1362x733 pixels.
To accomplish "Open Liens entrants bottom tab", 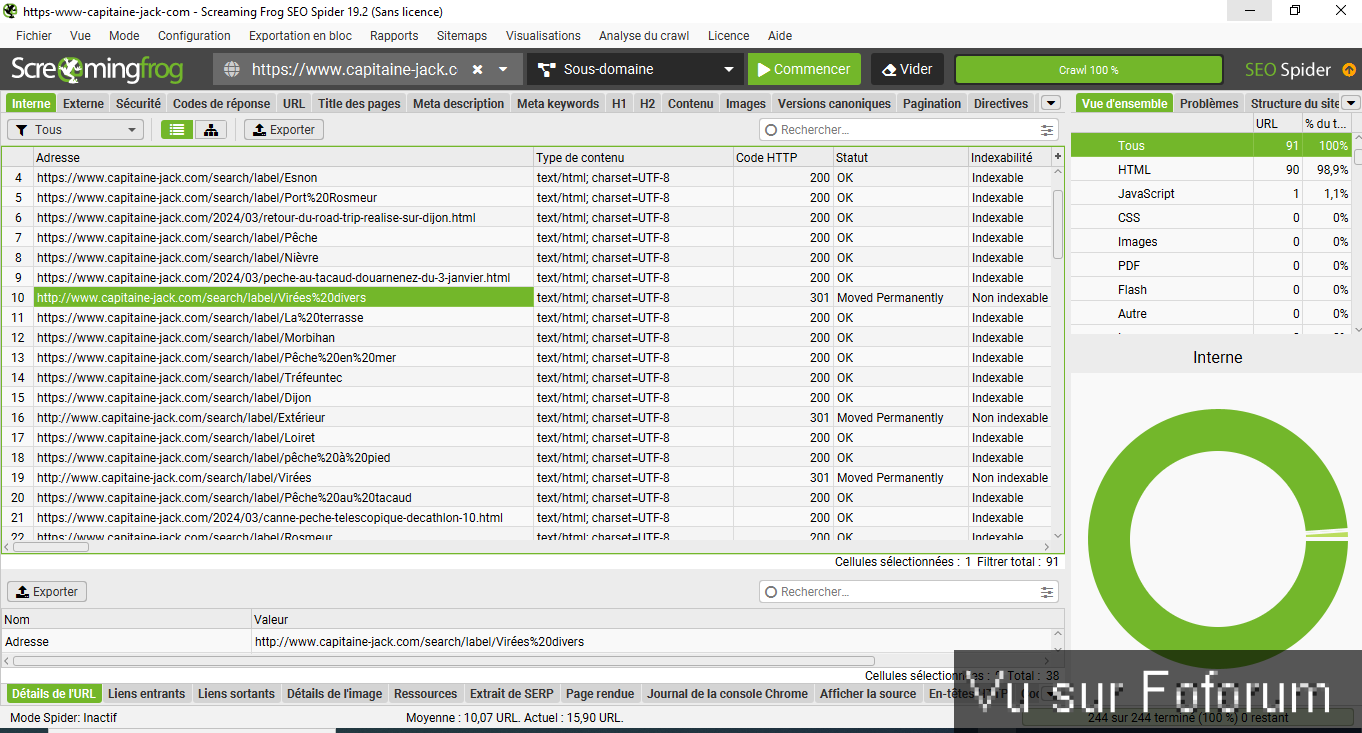I will pos(146,693).
